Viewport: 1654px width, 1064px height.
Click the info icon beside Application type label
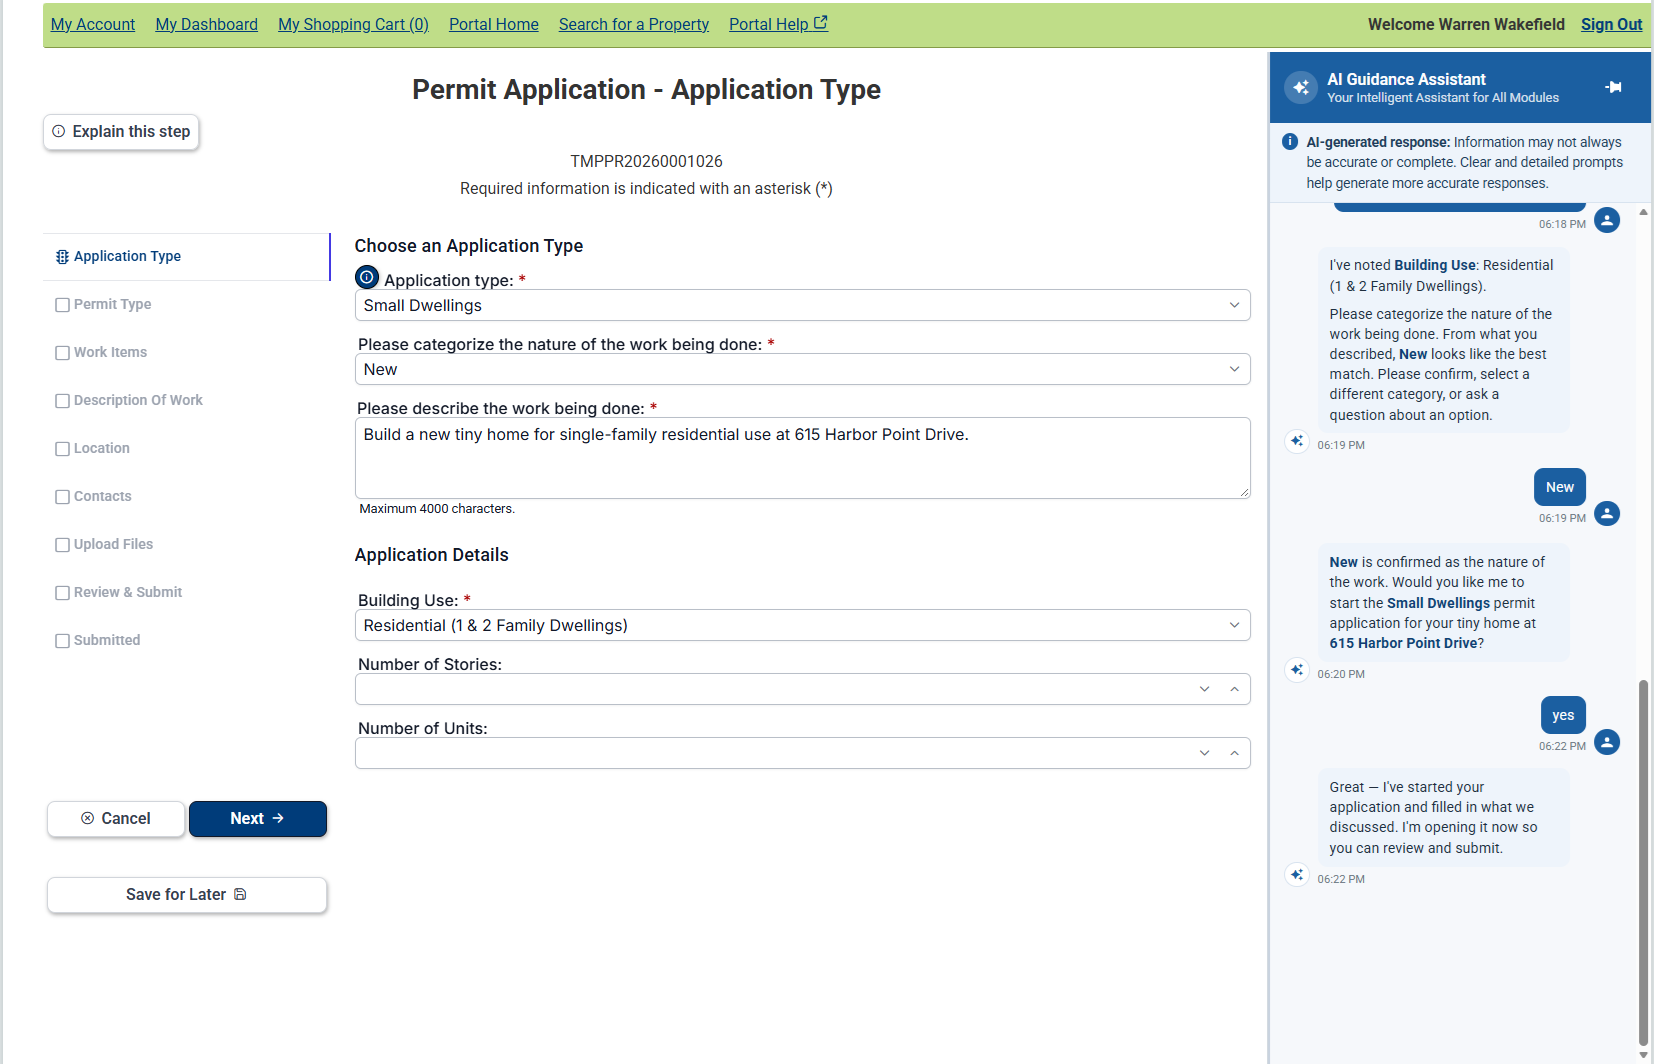tap(367, 277)
